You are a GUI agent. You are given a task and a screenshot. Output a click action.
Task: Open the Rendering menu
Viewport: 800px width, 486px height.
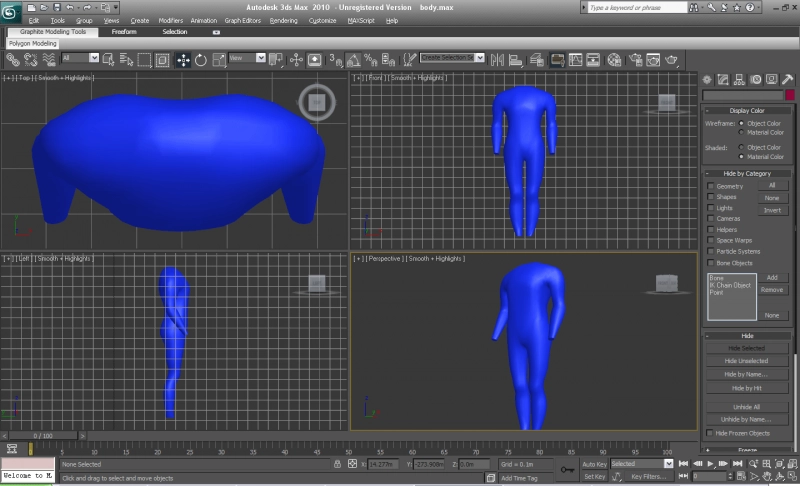pos(283,20)
